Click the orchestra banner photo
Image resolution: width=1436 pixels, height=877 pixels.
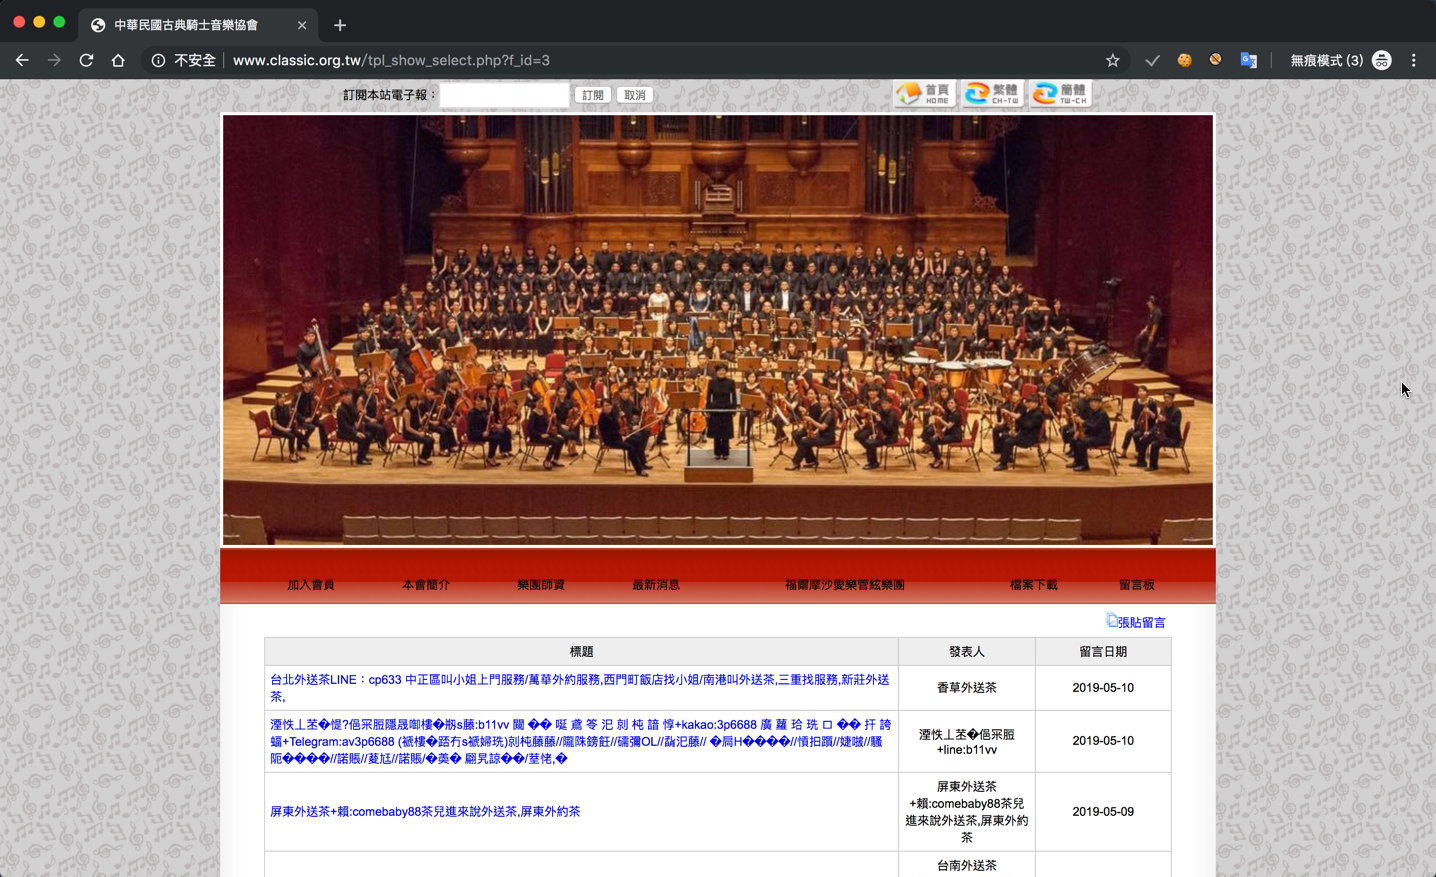click(x=718, y=330)
